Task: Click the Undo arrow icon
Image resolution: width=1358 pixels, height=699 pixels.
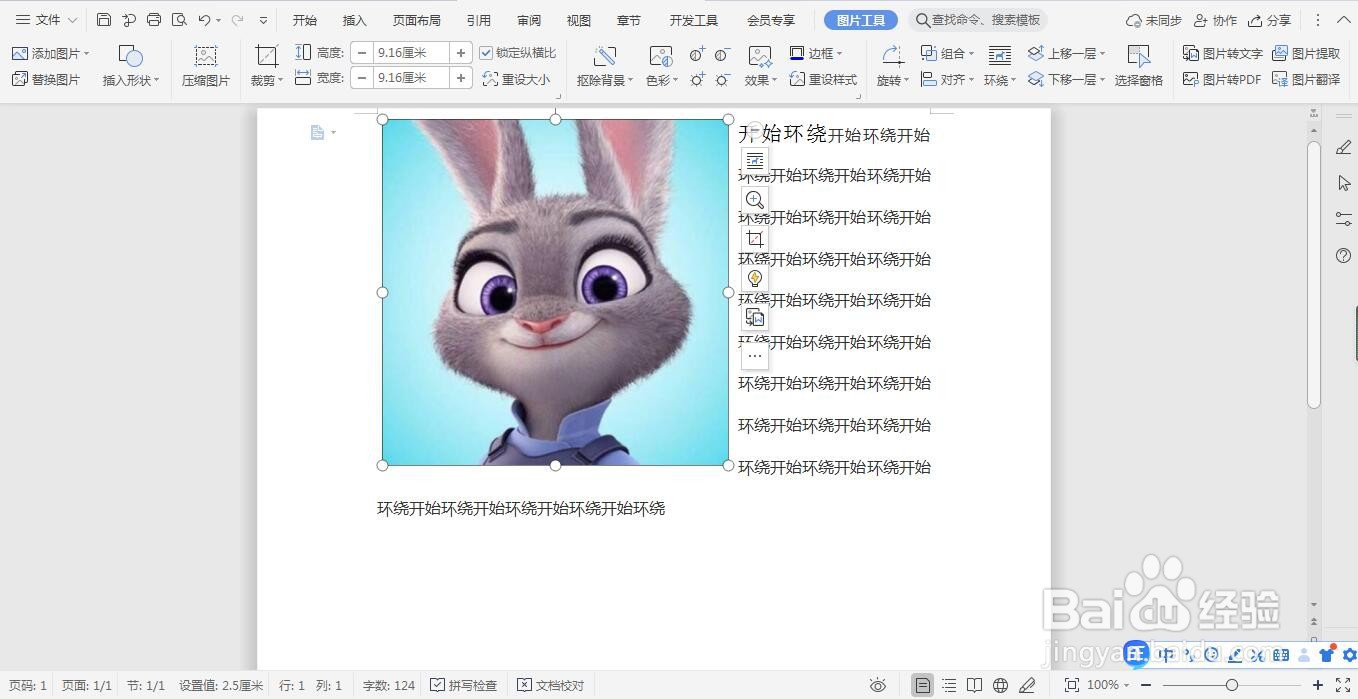Action: point(204,20)
